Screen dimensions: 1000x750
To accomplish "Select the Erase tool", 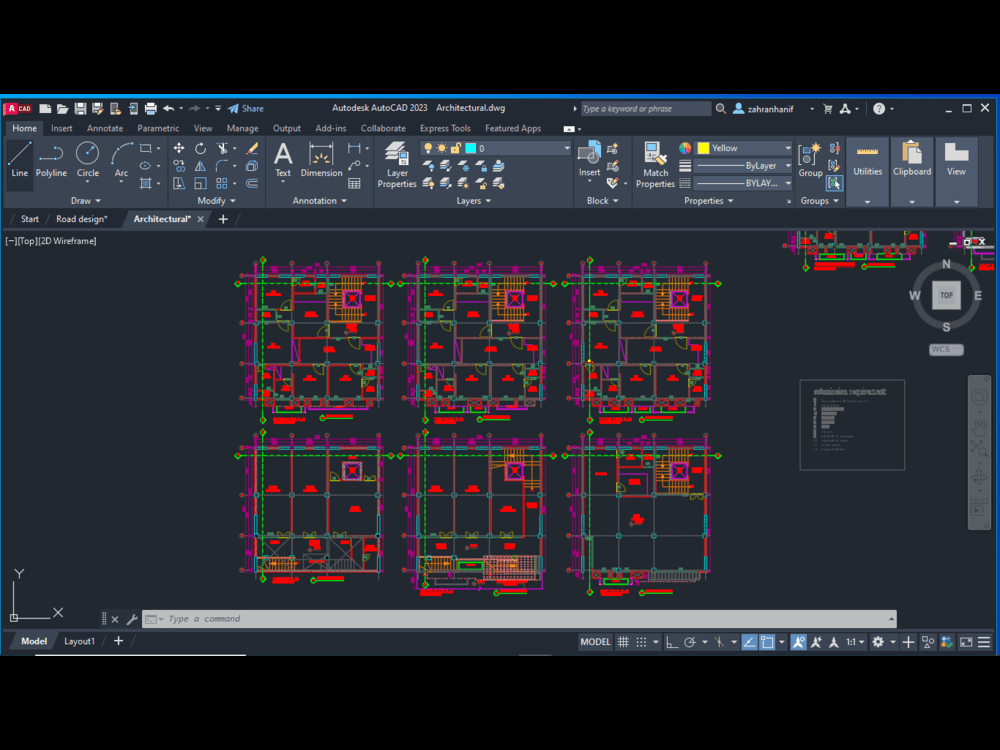I will (x=252, y=148).
